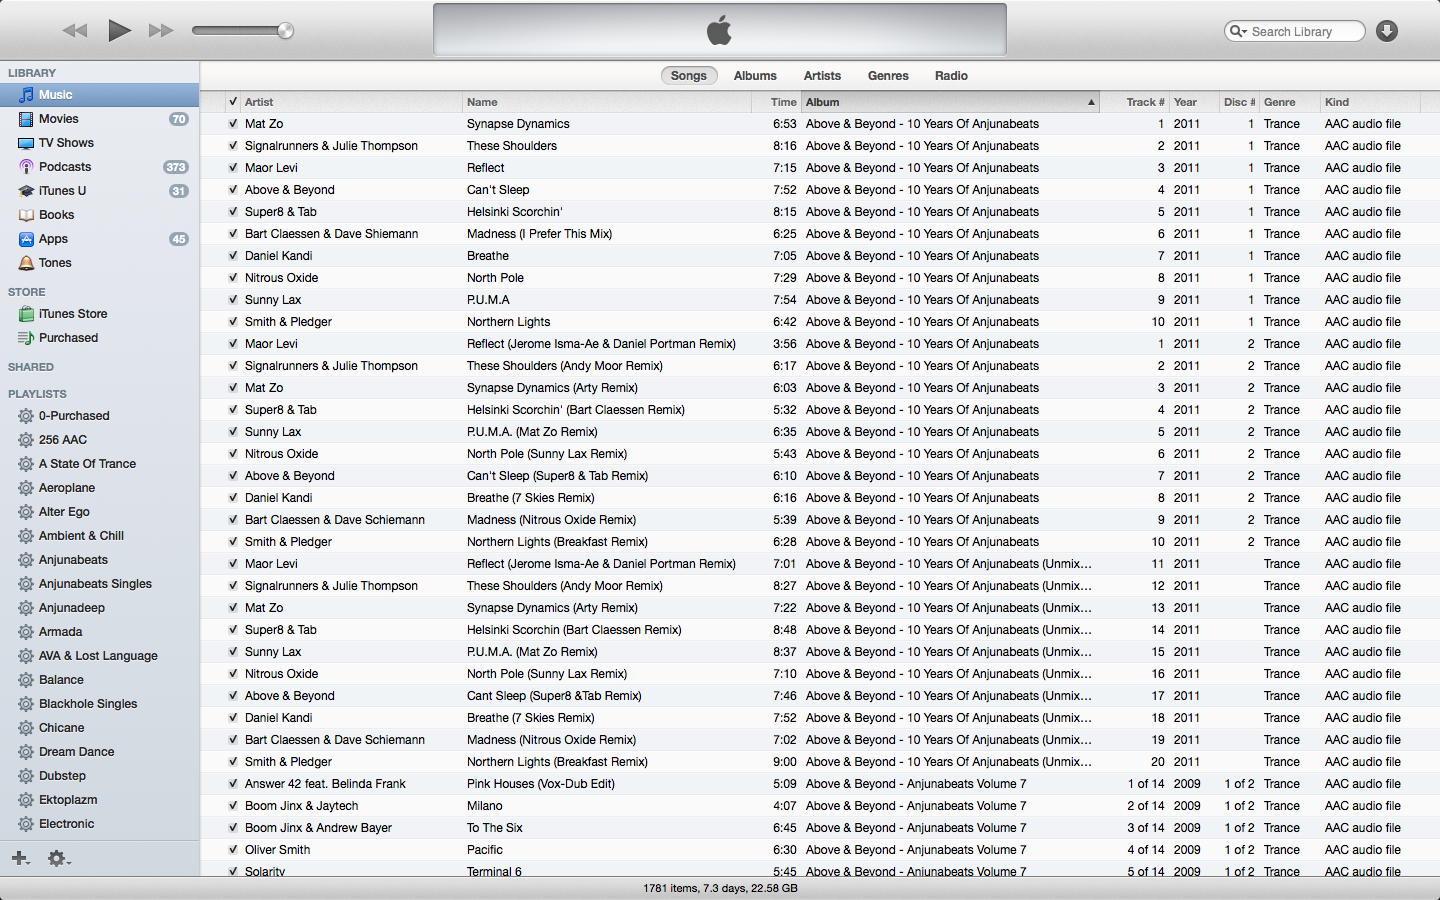Select the song P.U.M.A. (Mat Zo Remix) lasting 6:35

click(820, 432)
